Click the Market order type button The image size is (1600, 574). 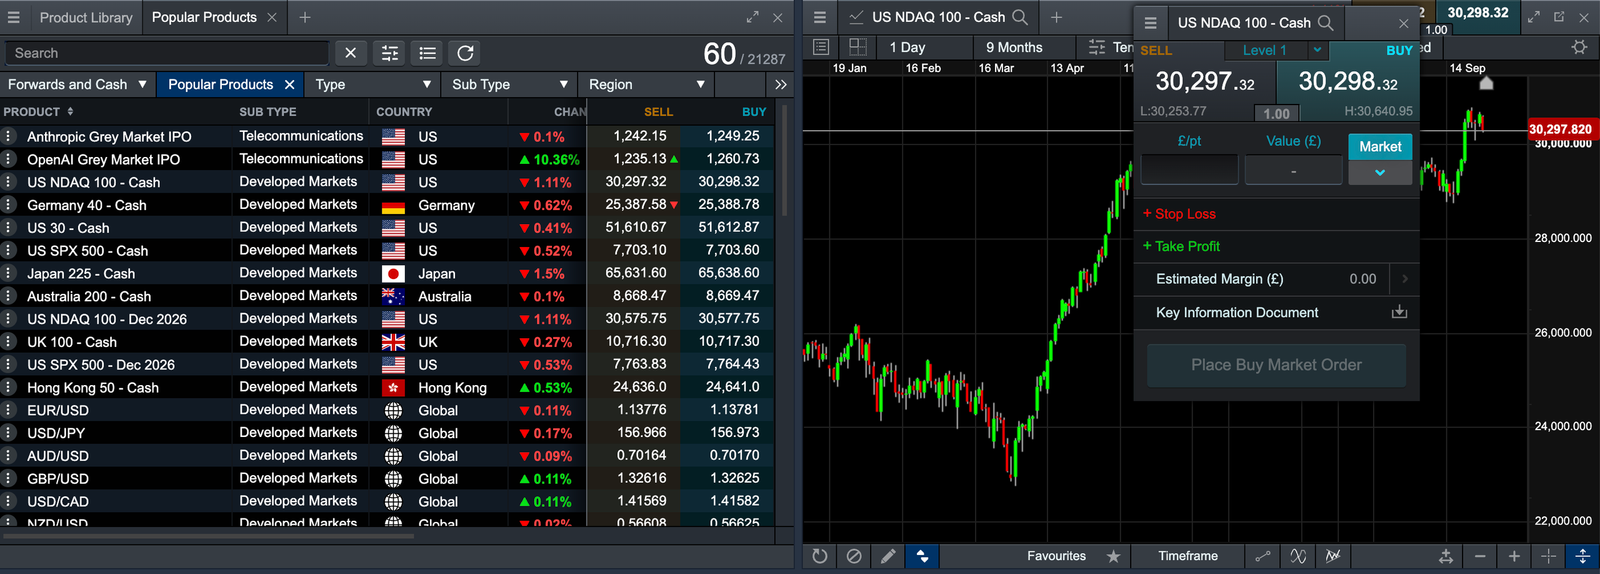[1380, 146]
